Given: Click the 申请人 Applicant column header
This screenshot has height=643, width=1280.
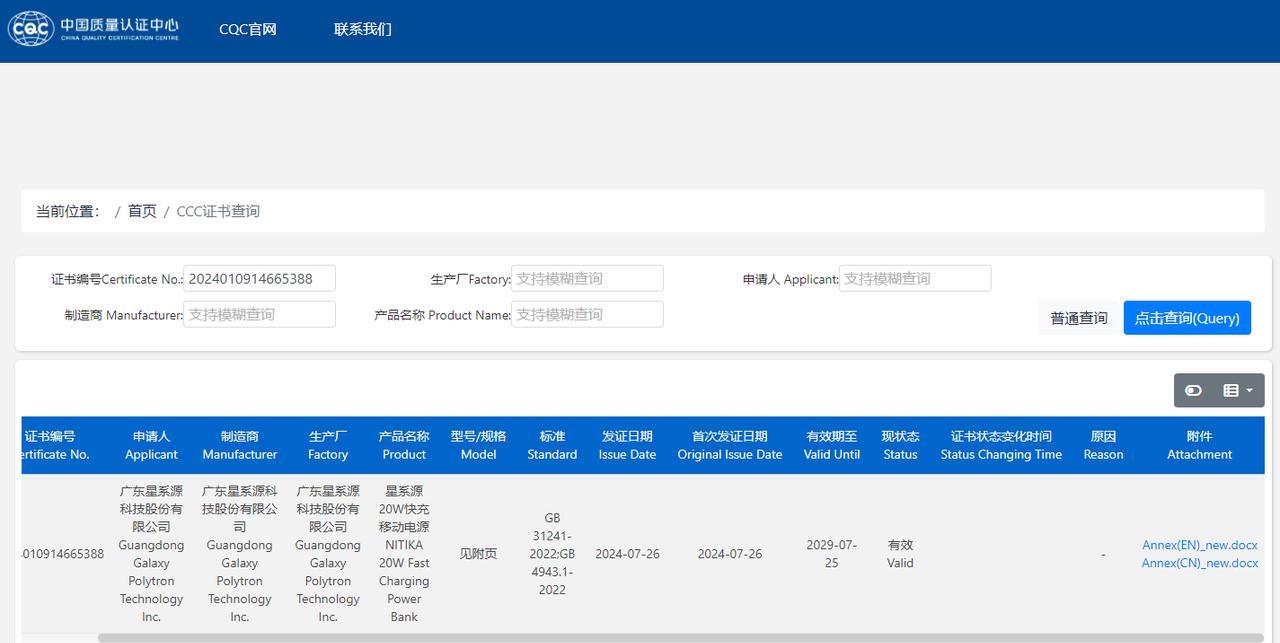Looking at the screenshot, I should [151, 445].
